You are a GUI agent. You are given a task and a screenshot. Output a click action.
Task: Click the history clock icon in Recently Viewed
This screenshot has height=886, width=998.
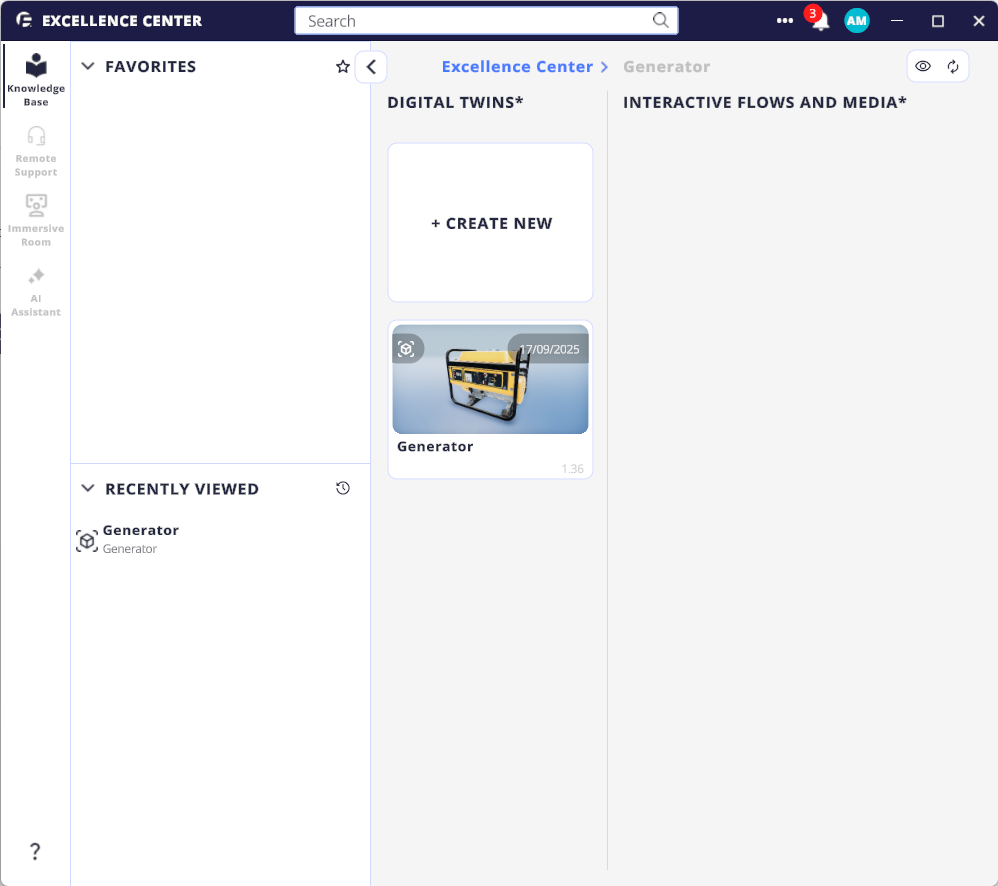coord(343,489)
